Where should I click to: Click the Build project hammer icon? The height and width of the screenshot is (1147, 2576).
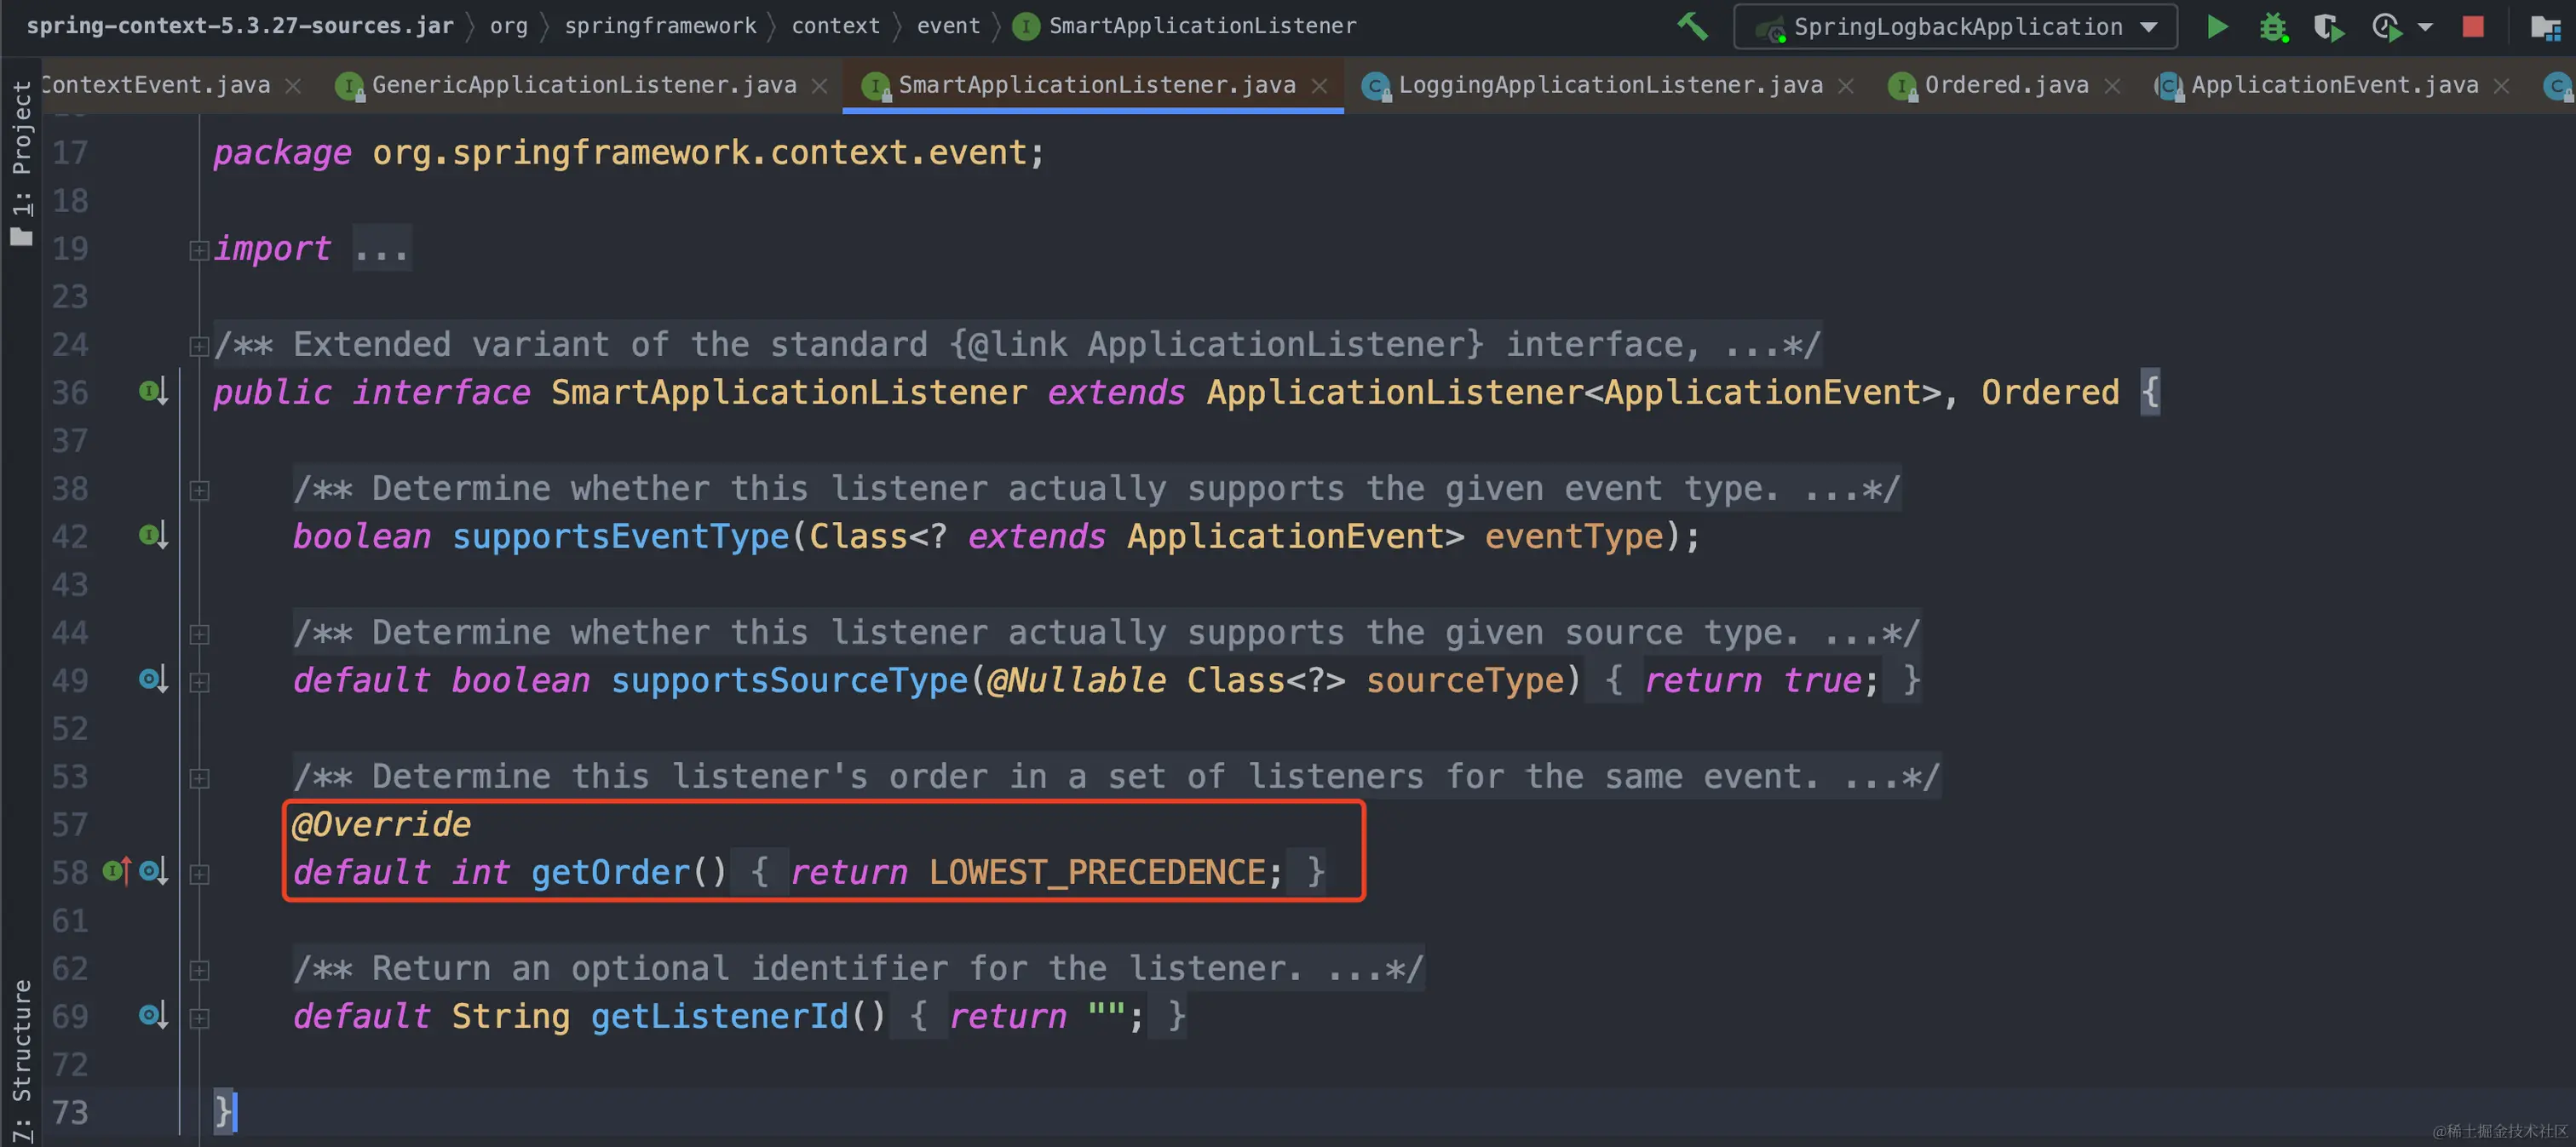(x=1692, y=27)
